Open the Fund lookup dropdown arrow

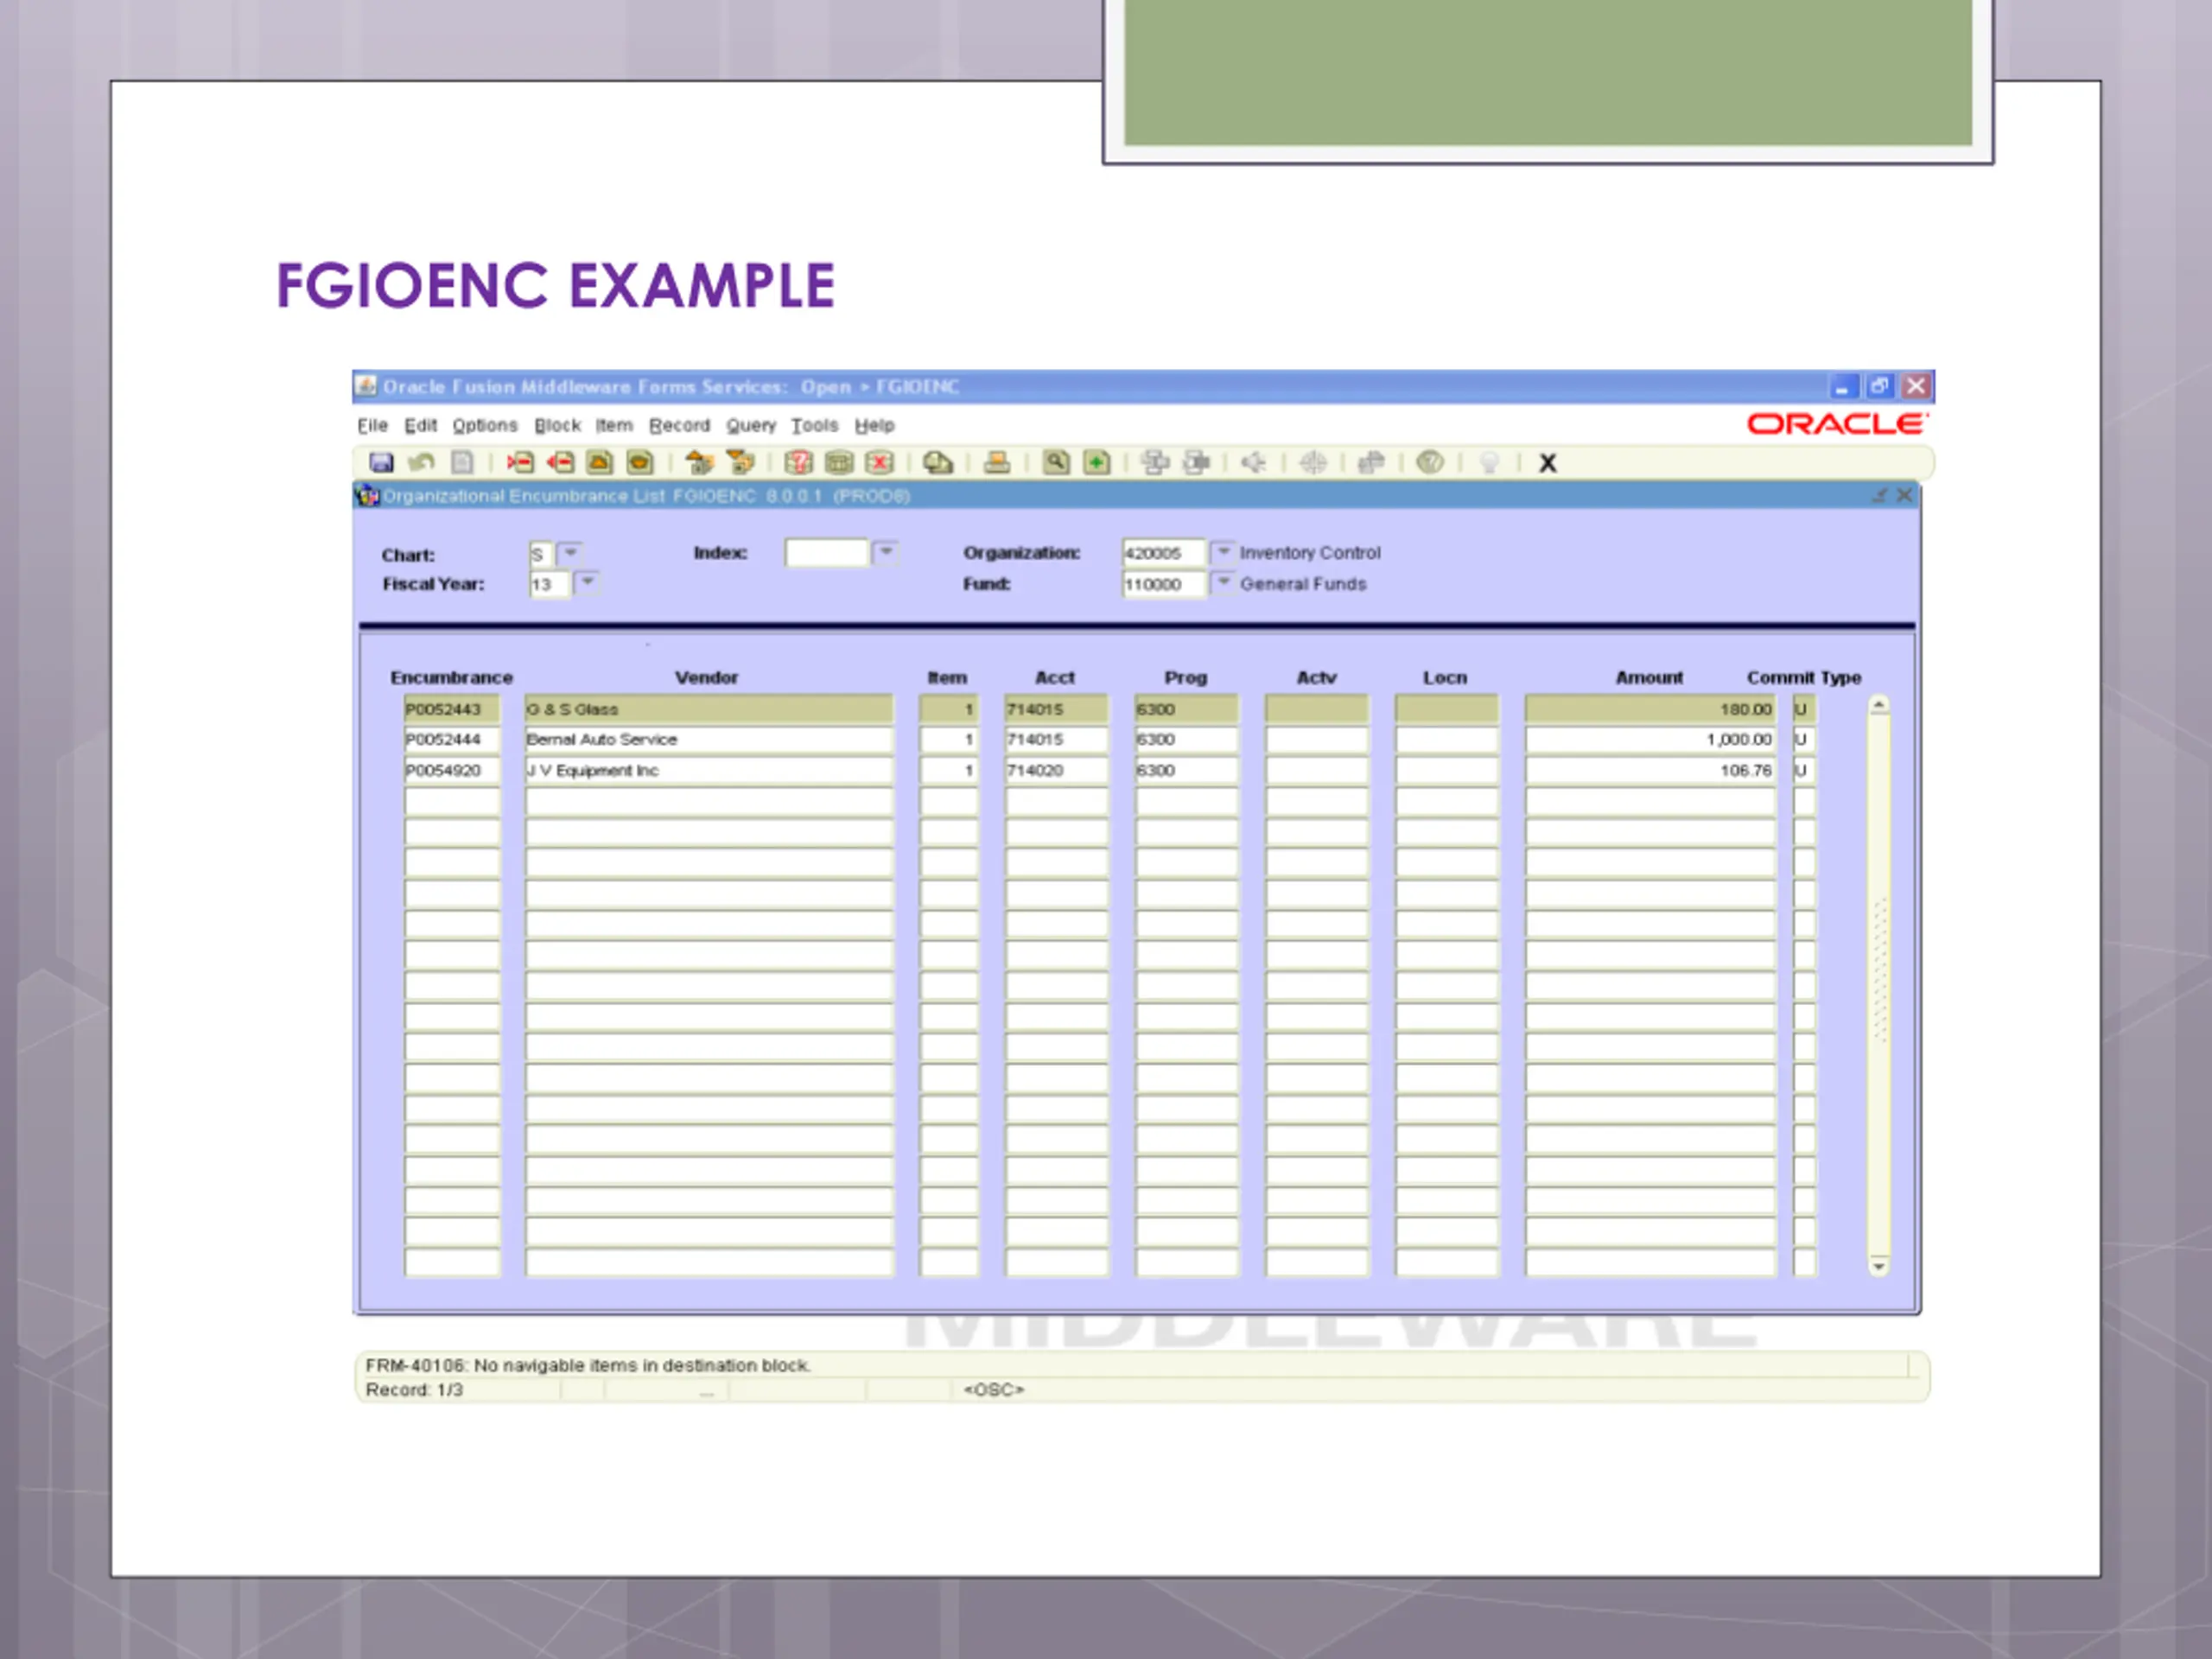pos(1223,583)
